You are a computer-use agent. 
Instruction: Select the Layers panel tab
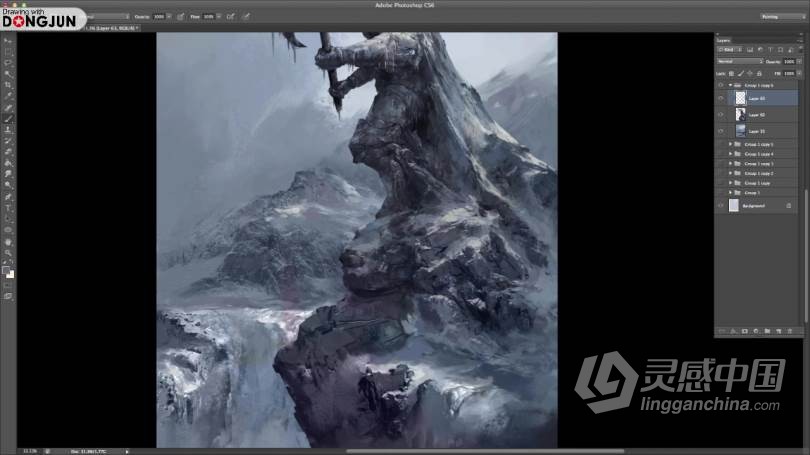click(723, 40)
